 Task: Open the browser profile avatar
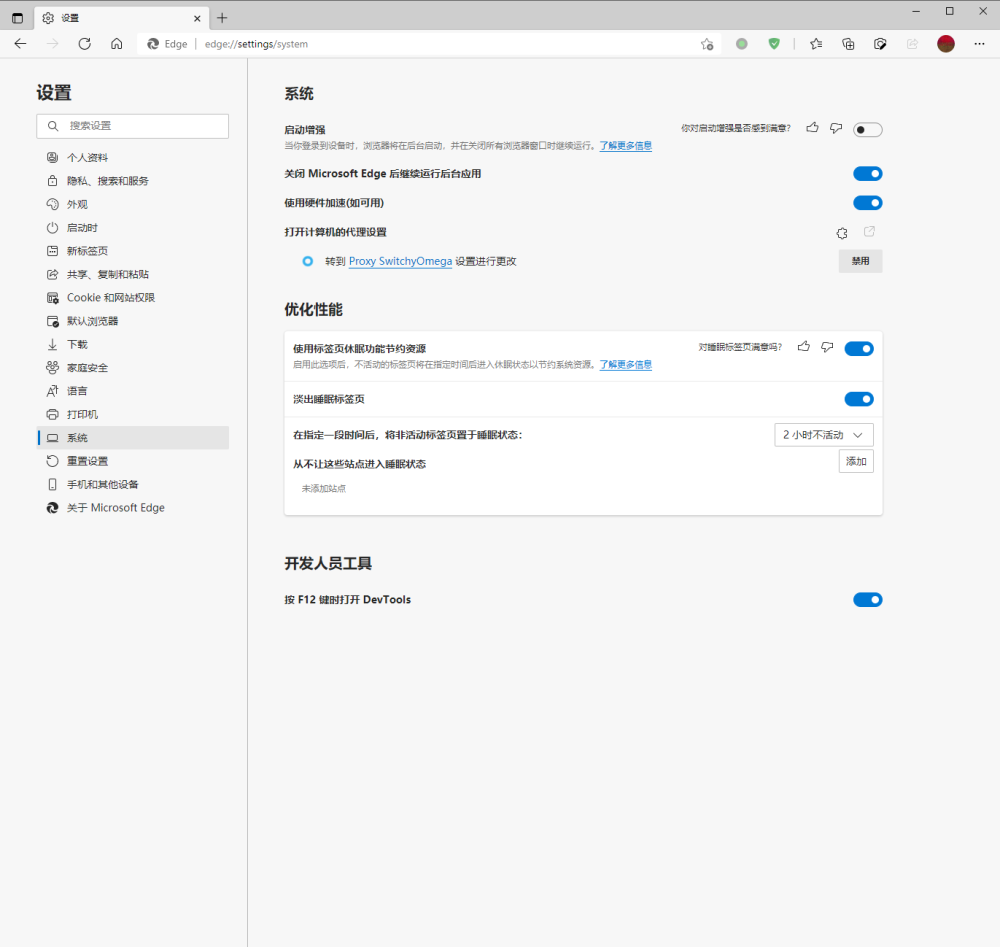(x=945, y=43)
